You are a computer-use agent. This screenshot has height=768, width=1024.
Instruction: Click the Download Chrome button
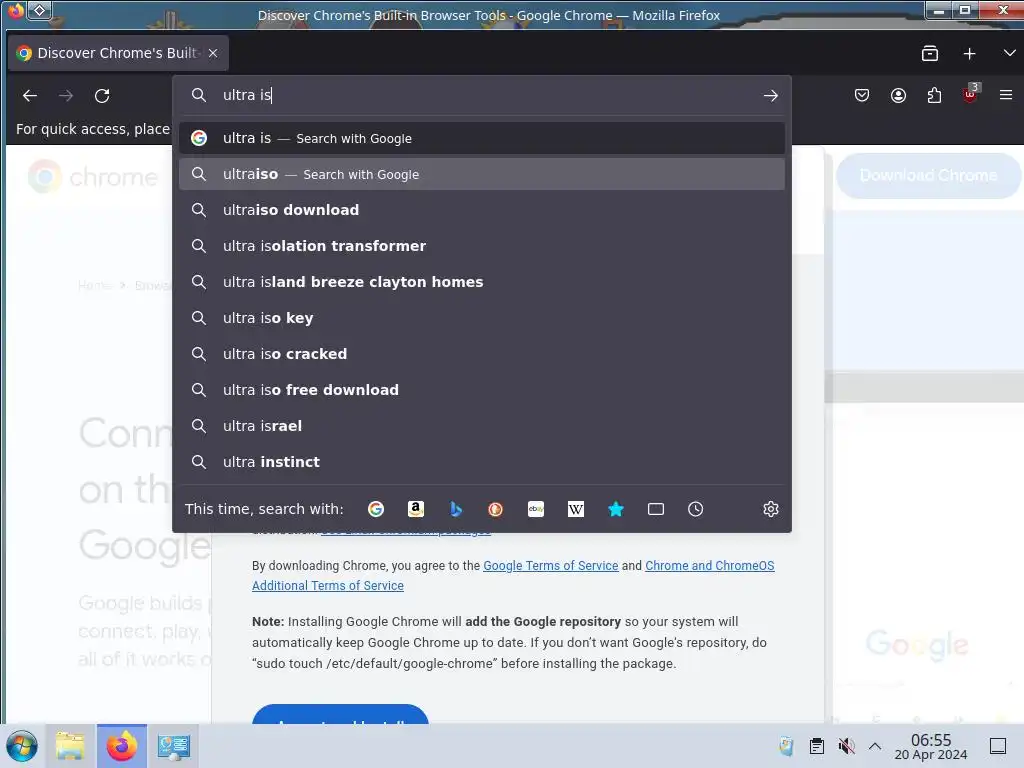pos(928,176)
